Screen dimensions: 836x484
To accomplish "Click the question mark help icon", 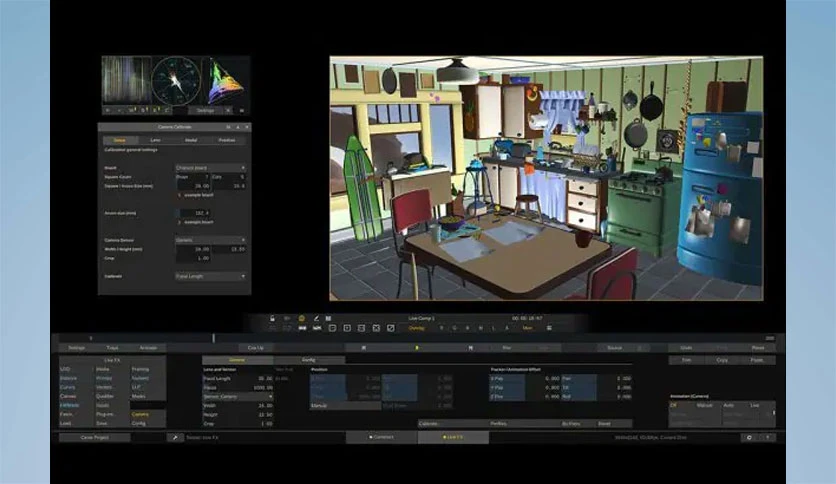I will point(767,438).
